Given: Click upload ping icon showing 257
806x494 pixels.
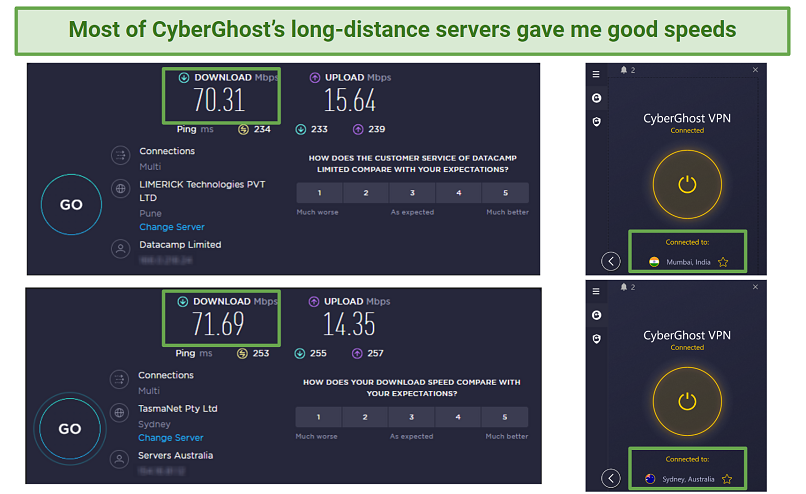Looking at the screenshot, I should tap(357, 354).
